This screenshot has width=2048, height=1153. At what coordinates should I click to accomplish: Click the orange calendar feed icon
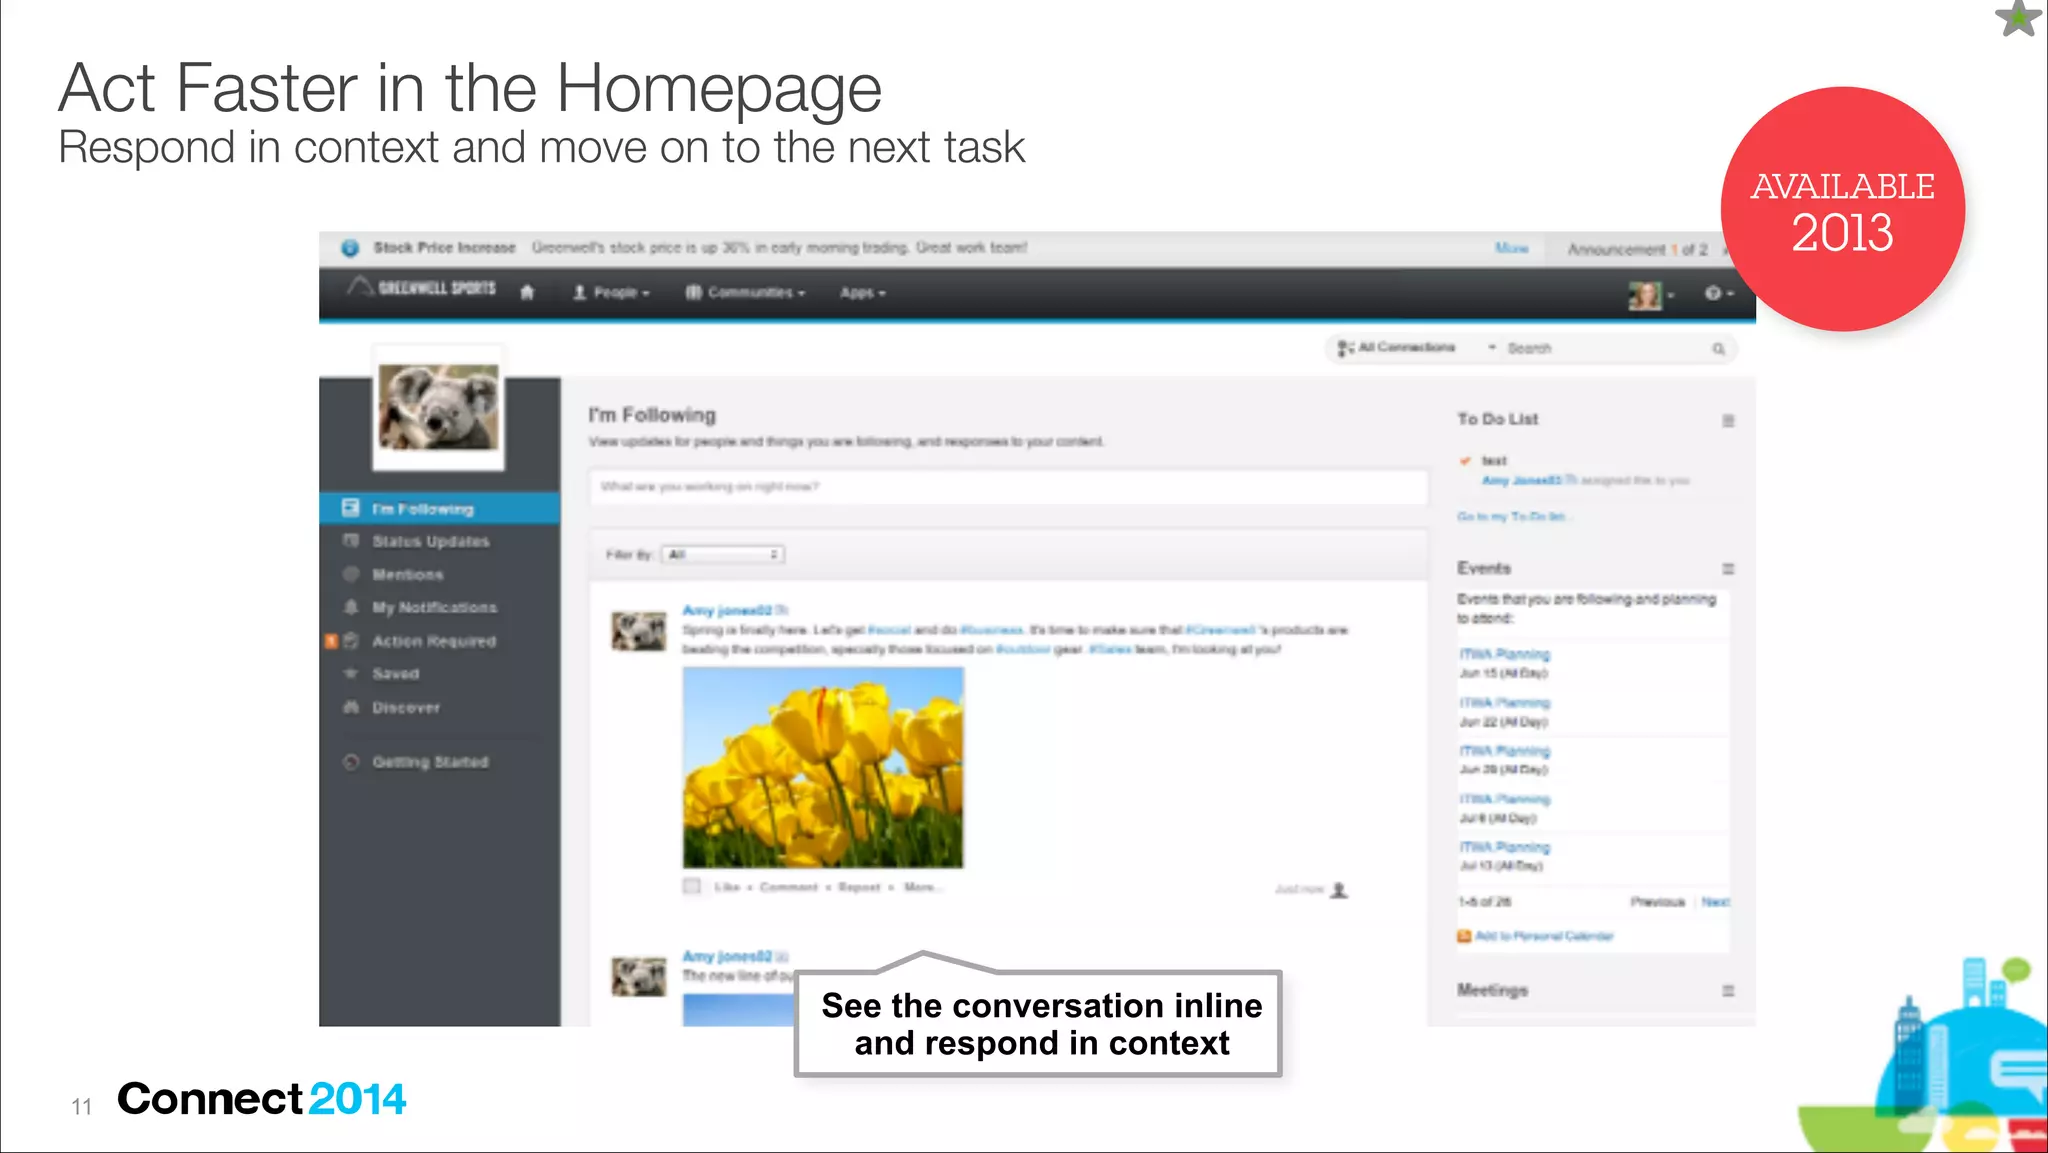pos(1464,937)
